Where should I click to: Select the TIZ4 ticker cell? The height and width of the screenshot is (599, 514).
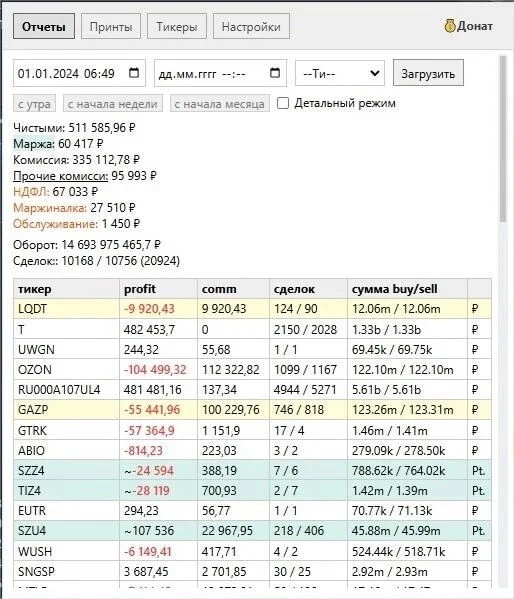pyautogui.click(x=66, y=491)
